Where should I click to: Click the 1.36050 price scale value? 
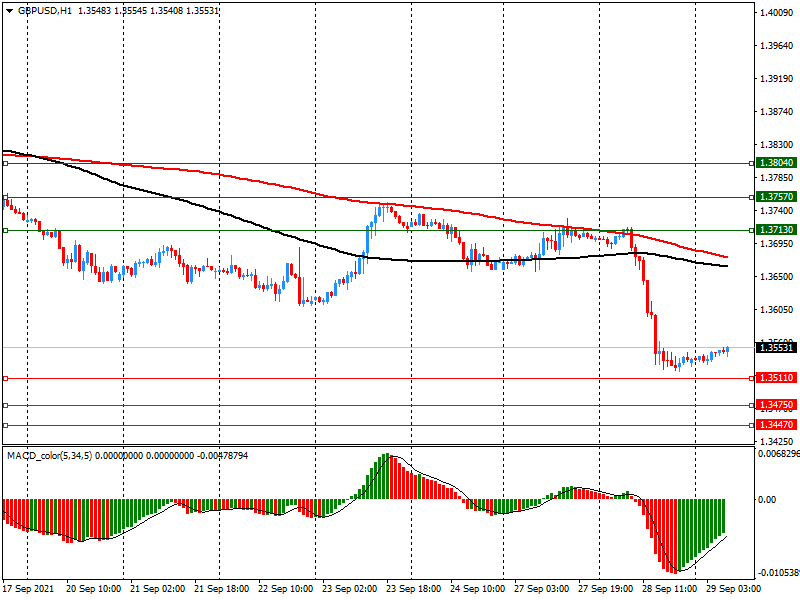click(x=777, y=310)
